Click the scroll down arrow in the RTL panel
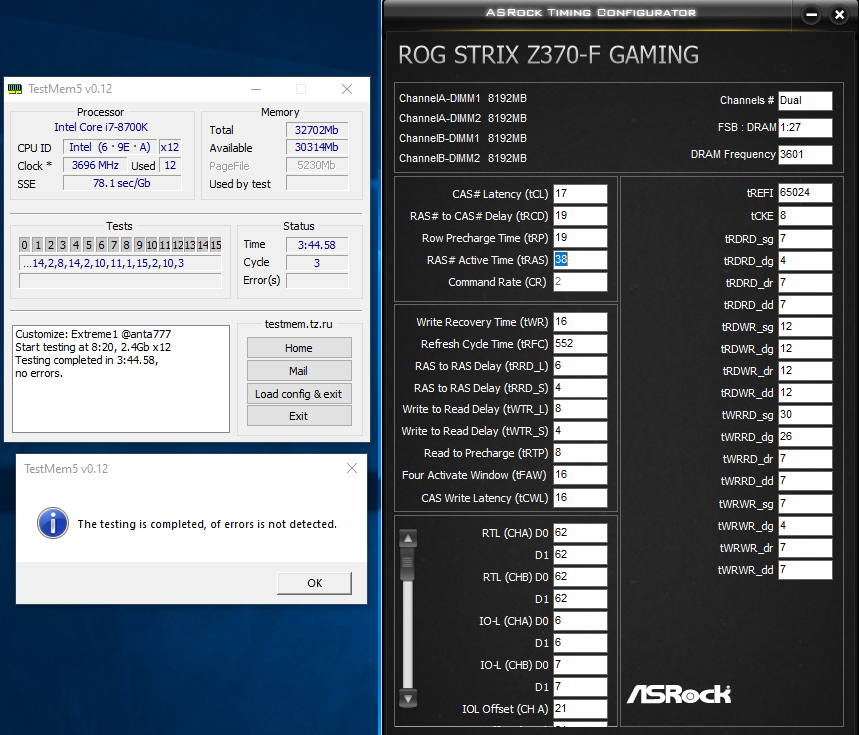This screenshot has width=859, height=735. pyautogui.click(x=408, y=698)
